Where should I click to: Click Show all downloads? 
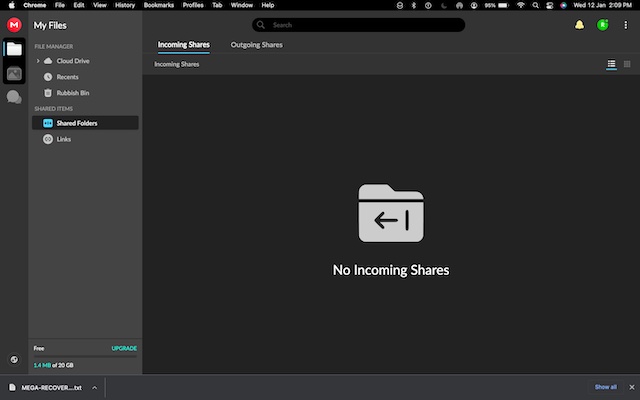point(605,387)
